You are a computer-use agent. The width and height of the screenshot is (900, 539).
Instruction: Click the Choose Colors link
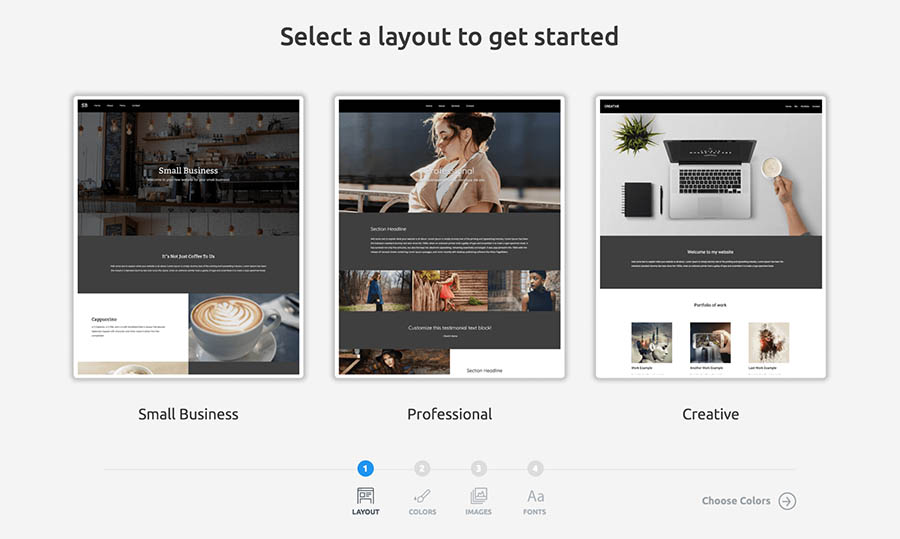coord(736,501)
